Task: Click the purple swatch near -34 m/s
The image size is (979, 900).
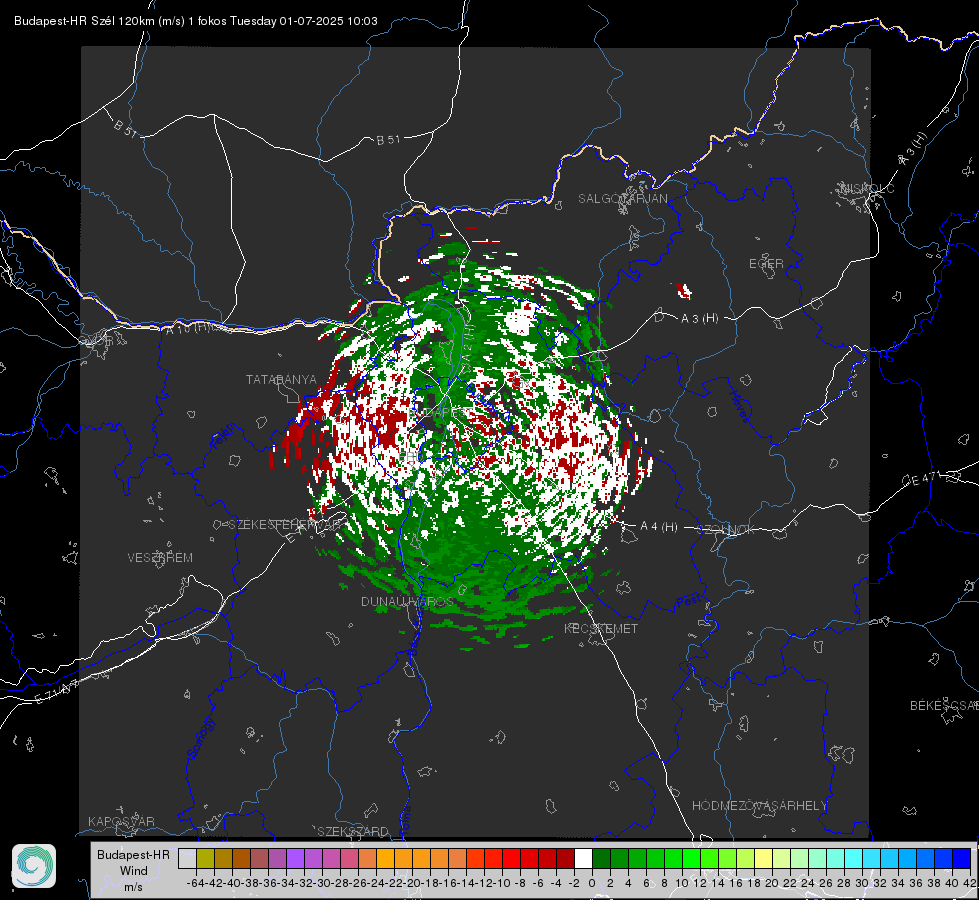Action: [295, 858]
